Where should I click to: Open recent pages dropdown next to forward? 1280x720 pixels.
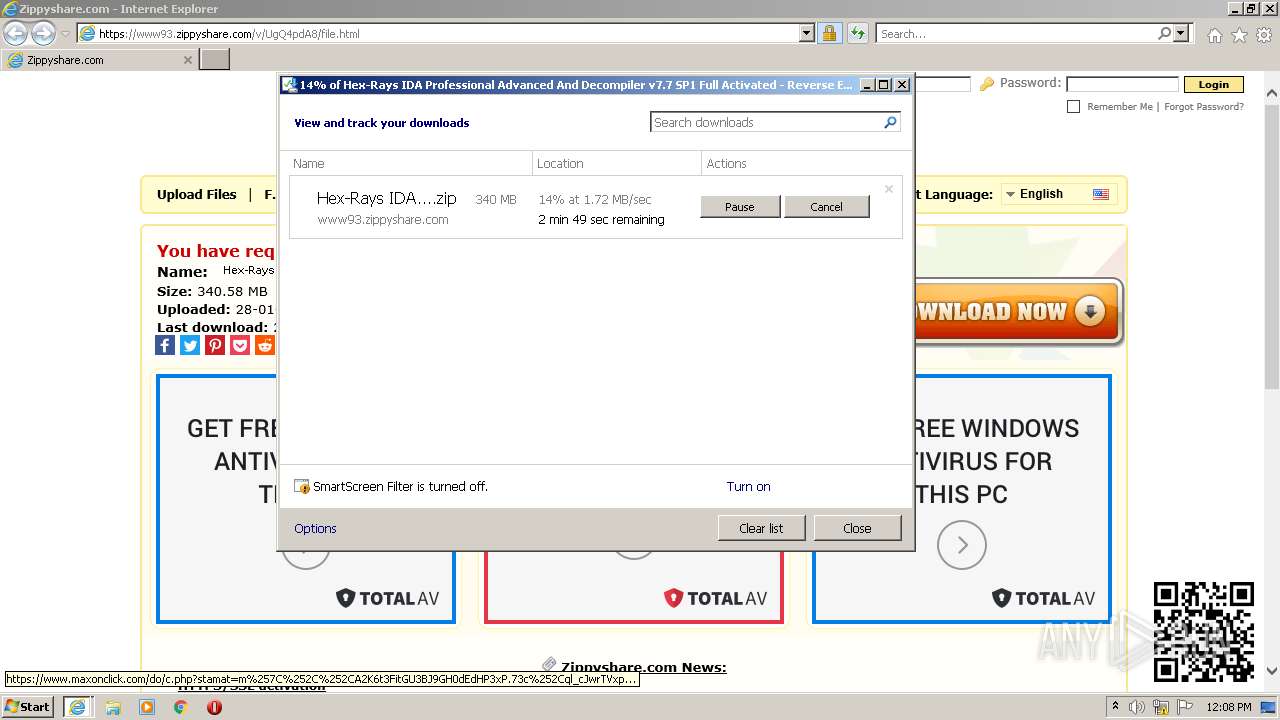click(65, 34)
